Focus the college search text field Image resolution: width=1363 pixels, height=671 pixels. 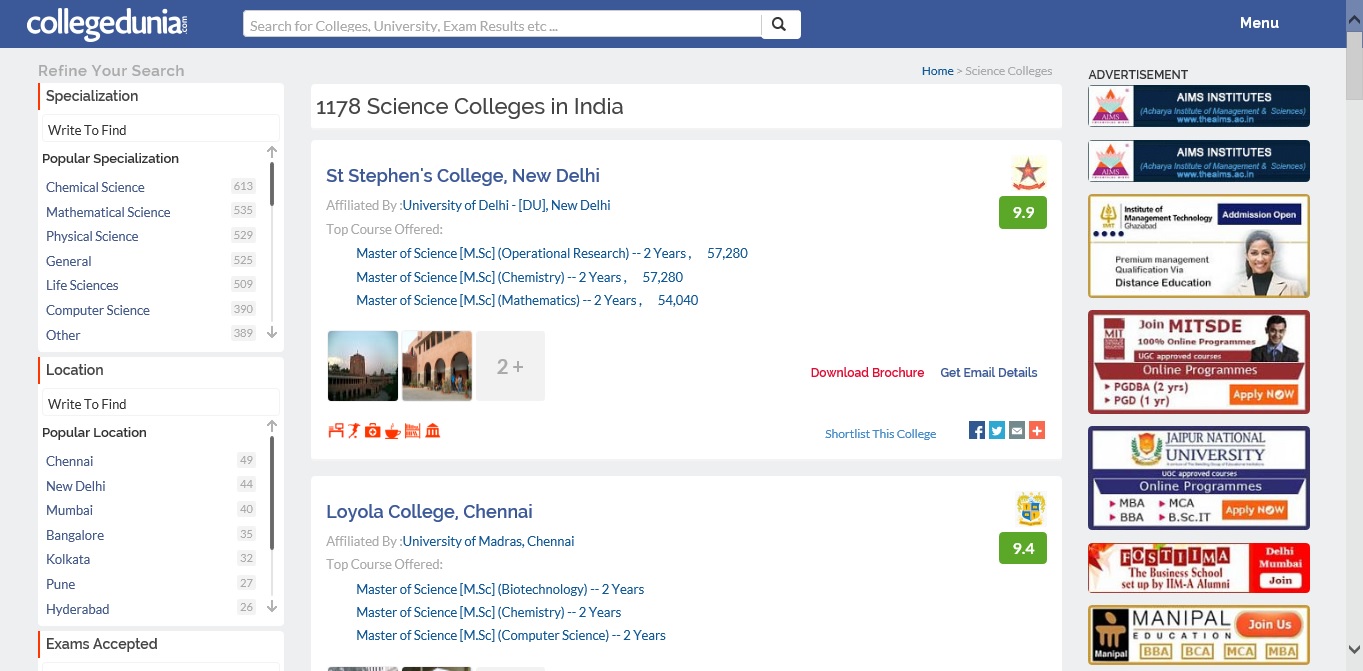502,25
